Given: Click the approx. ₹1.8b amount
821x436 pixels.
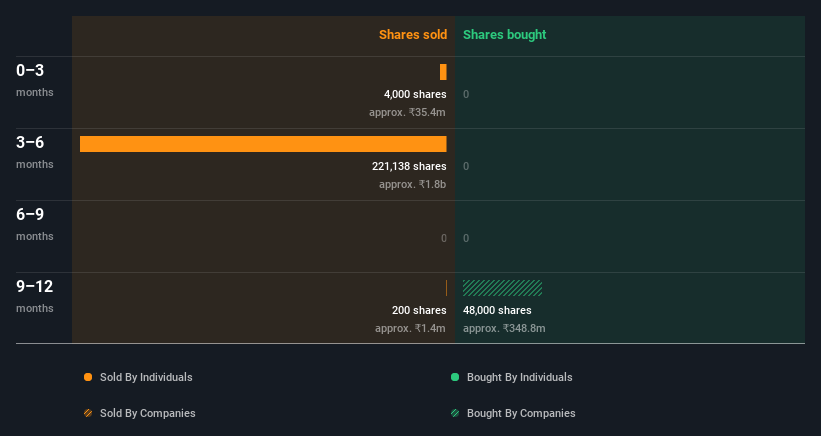Looking at the screenshot, I should click(x=413, y=184).
